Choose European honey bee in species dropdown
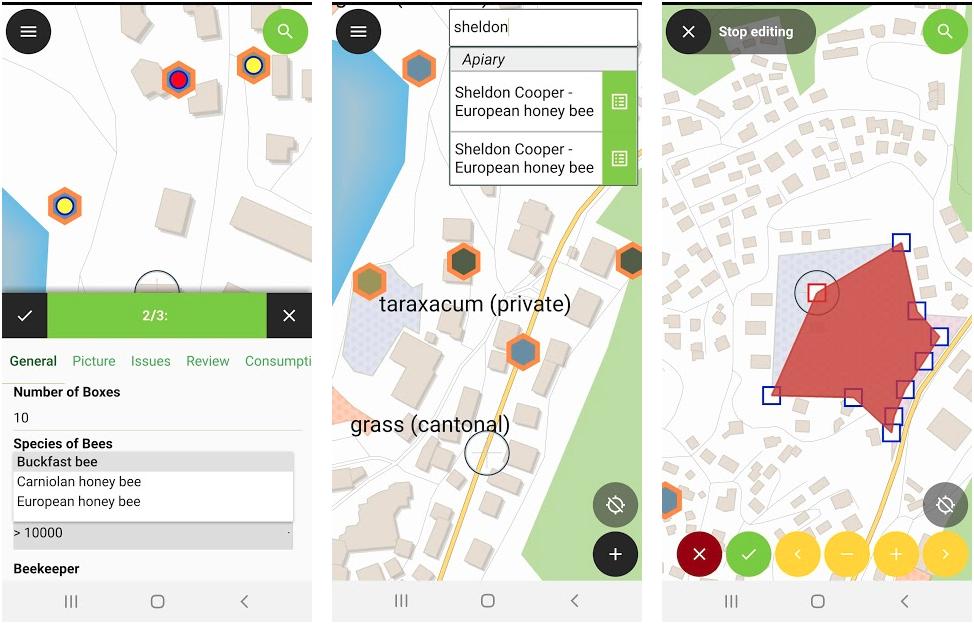Screen dimensions: 974x626 coord(153,501)
